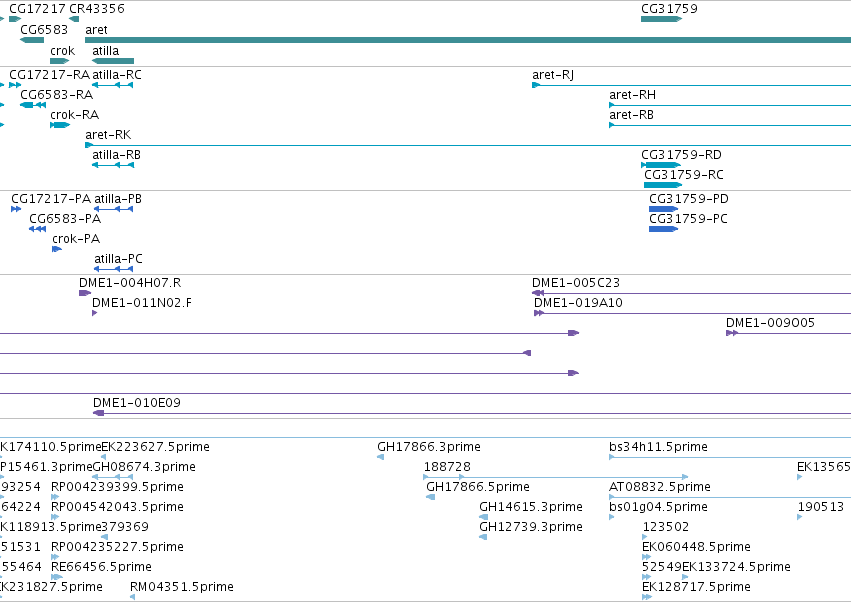Click the EK223627.5prime EST label
This screenshot has width=851, height=602.
click(x=155, y=447)
